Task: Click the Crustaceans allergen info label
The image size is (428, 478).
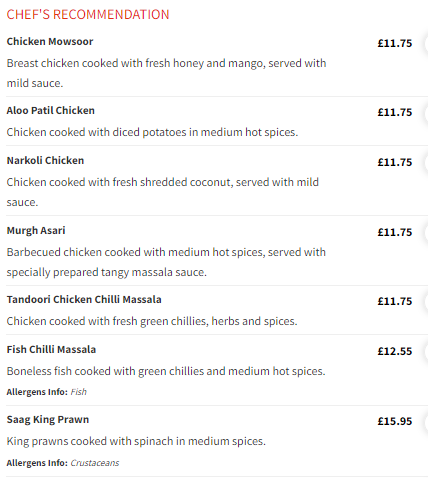Action: [95, 463]
